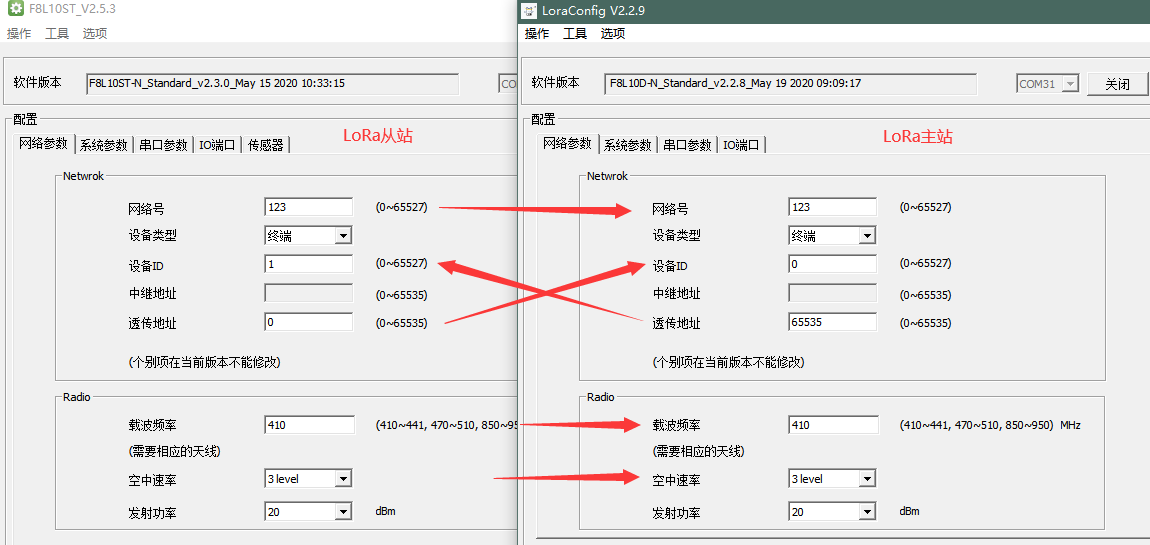1150x545 pixels.
Task: Expand the COM31 port dropdown
Action: coord(1071,84)
